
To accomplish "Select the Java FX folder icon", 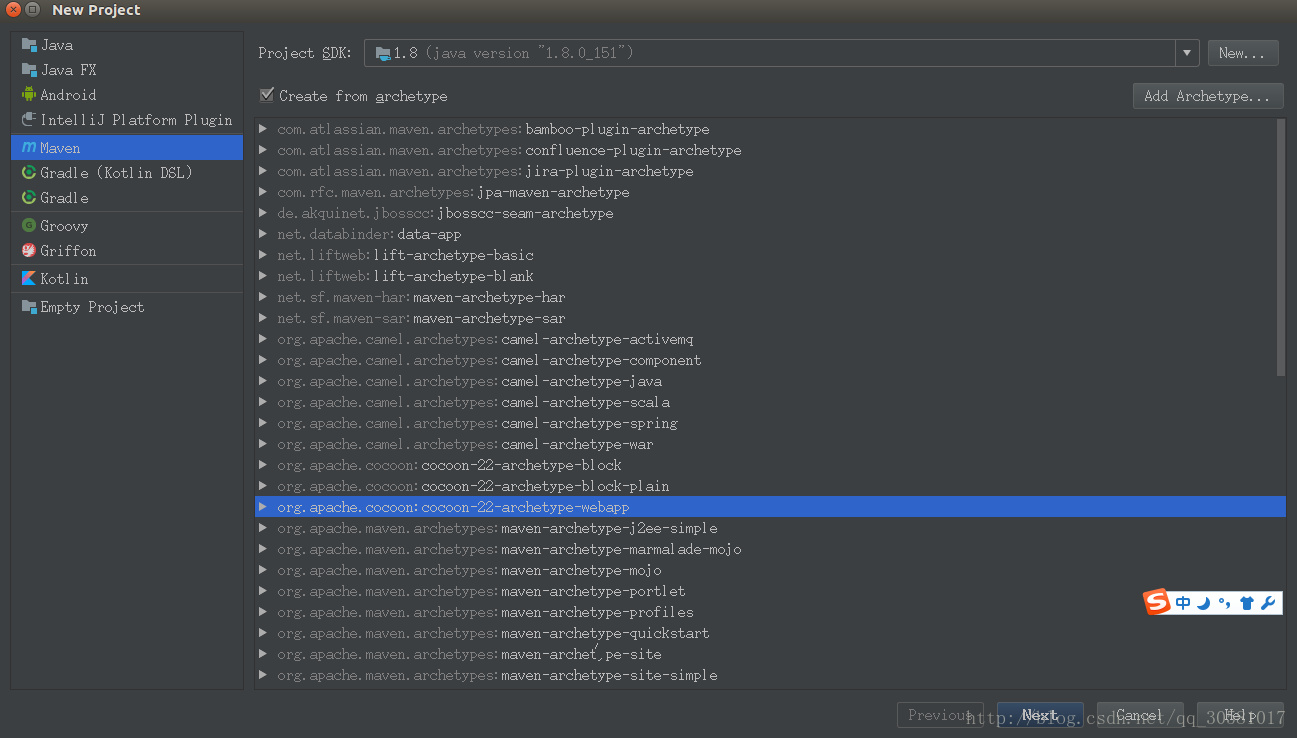I will tap(29, 70).
